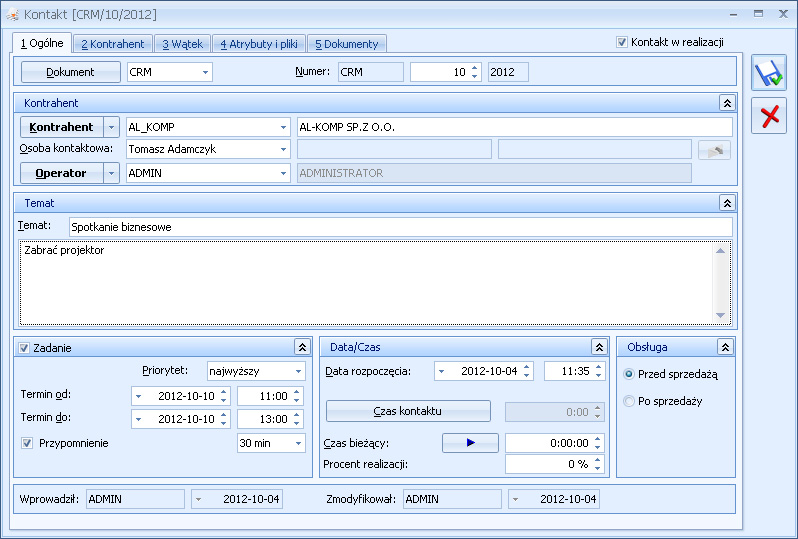
Task: Increase the Termin od date spinner
Action: point(223,392)
